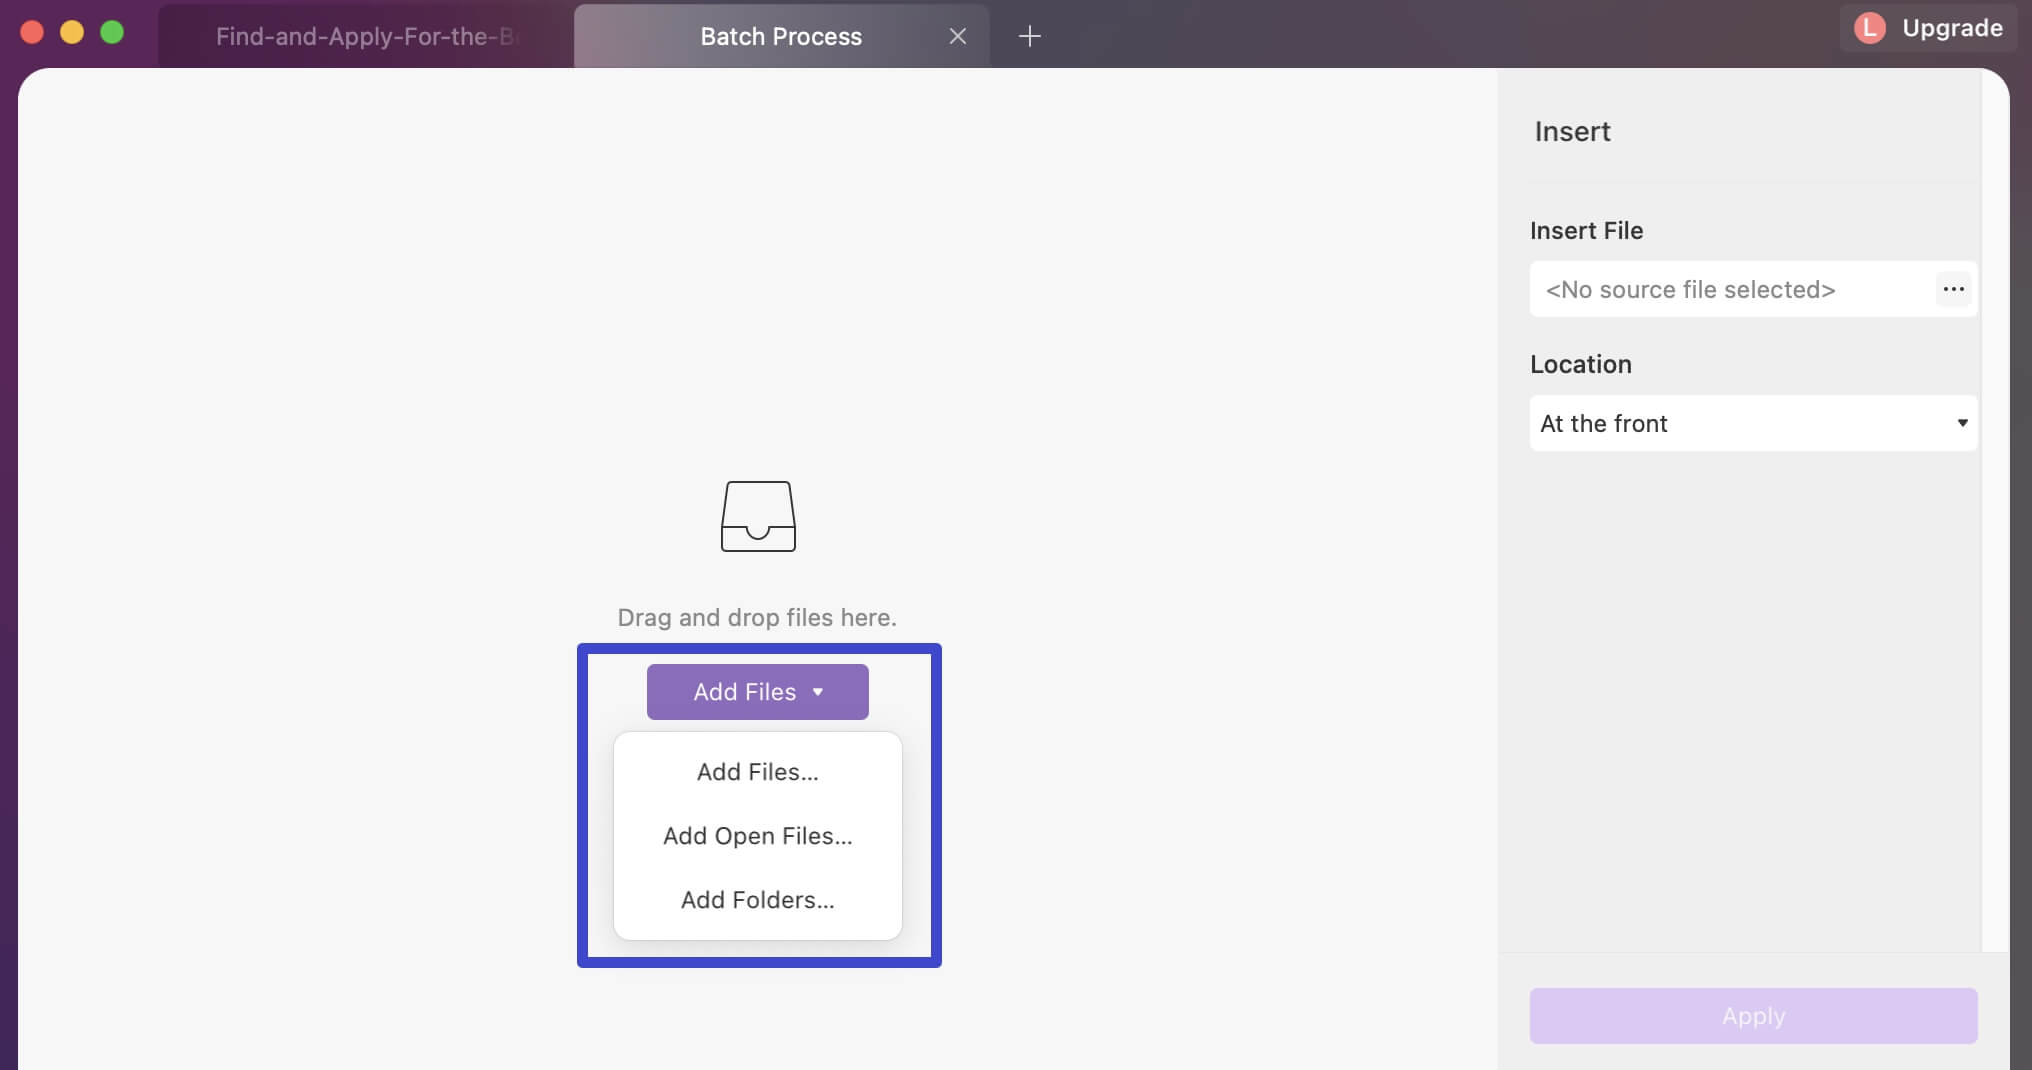This screenshot has height=1070, width=2032.
Task: Select the Batch Process tab
Action: tap(780, 36)
